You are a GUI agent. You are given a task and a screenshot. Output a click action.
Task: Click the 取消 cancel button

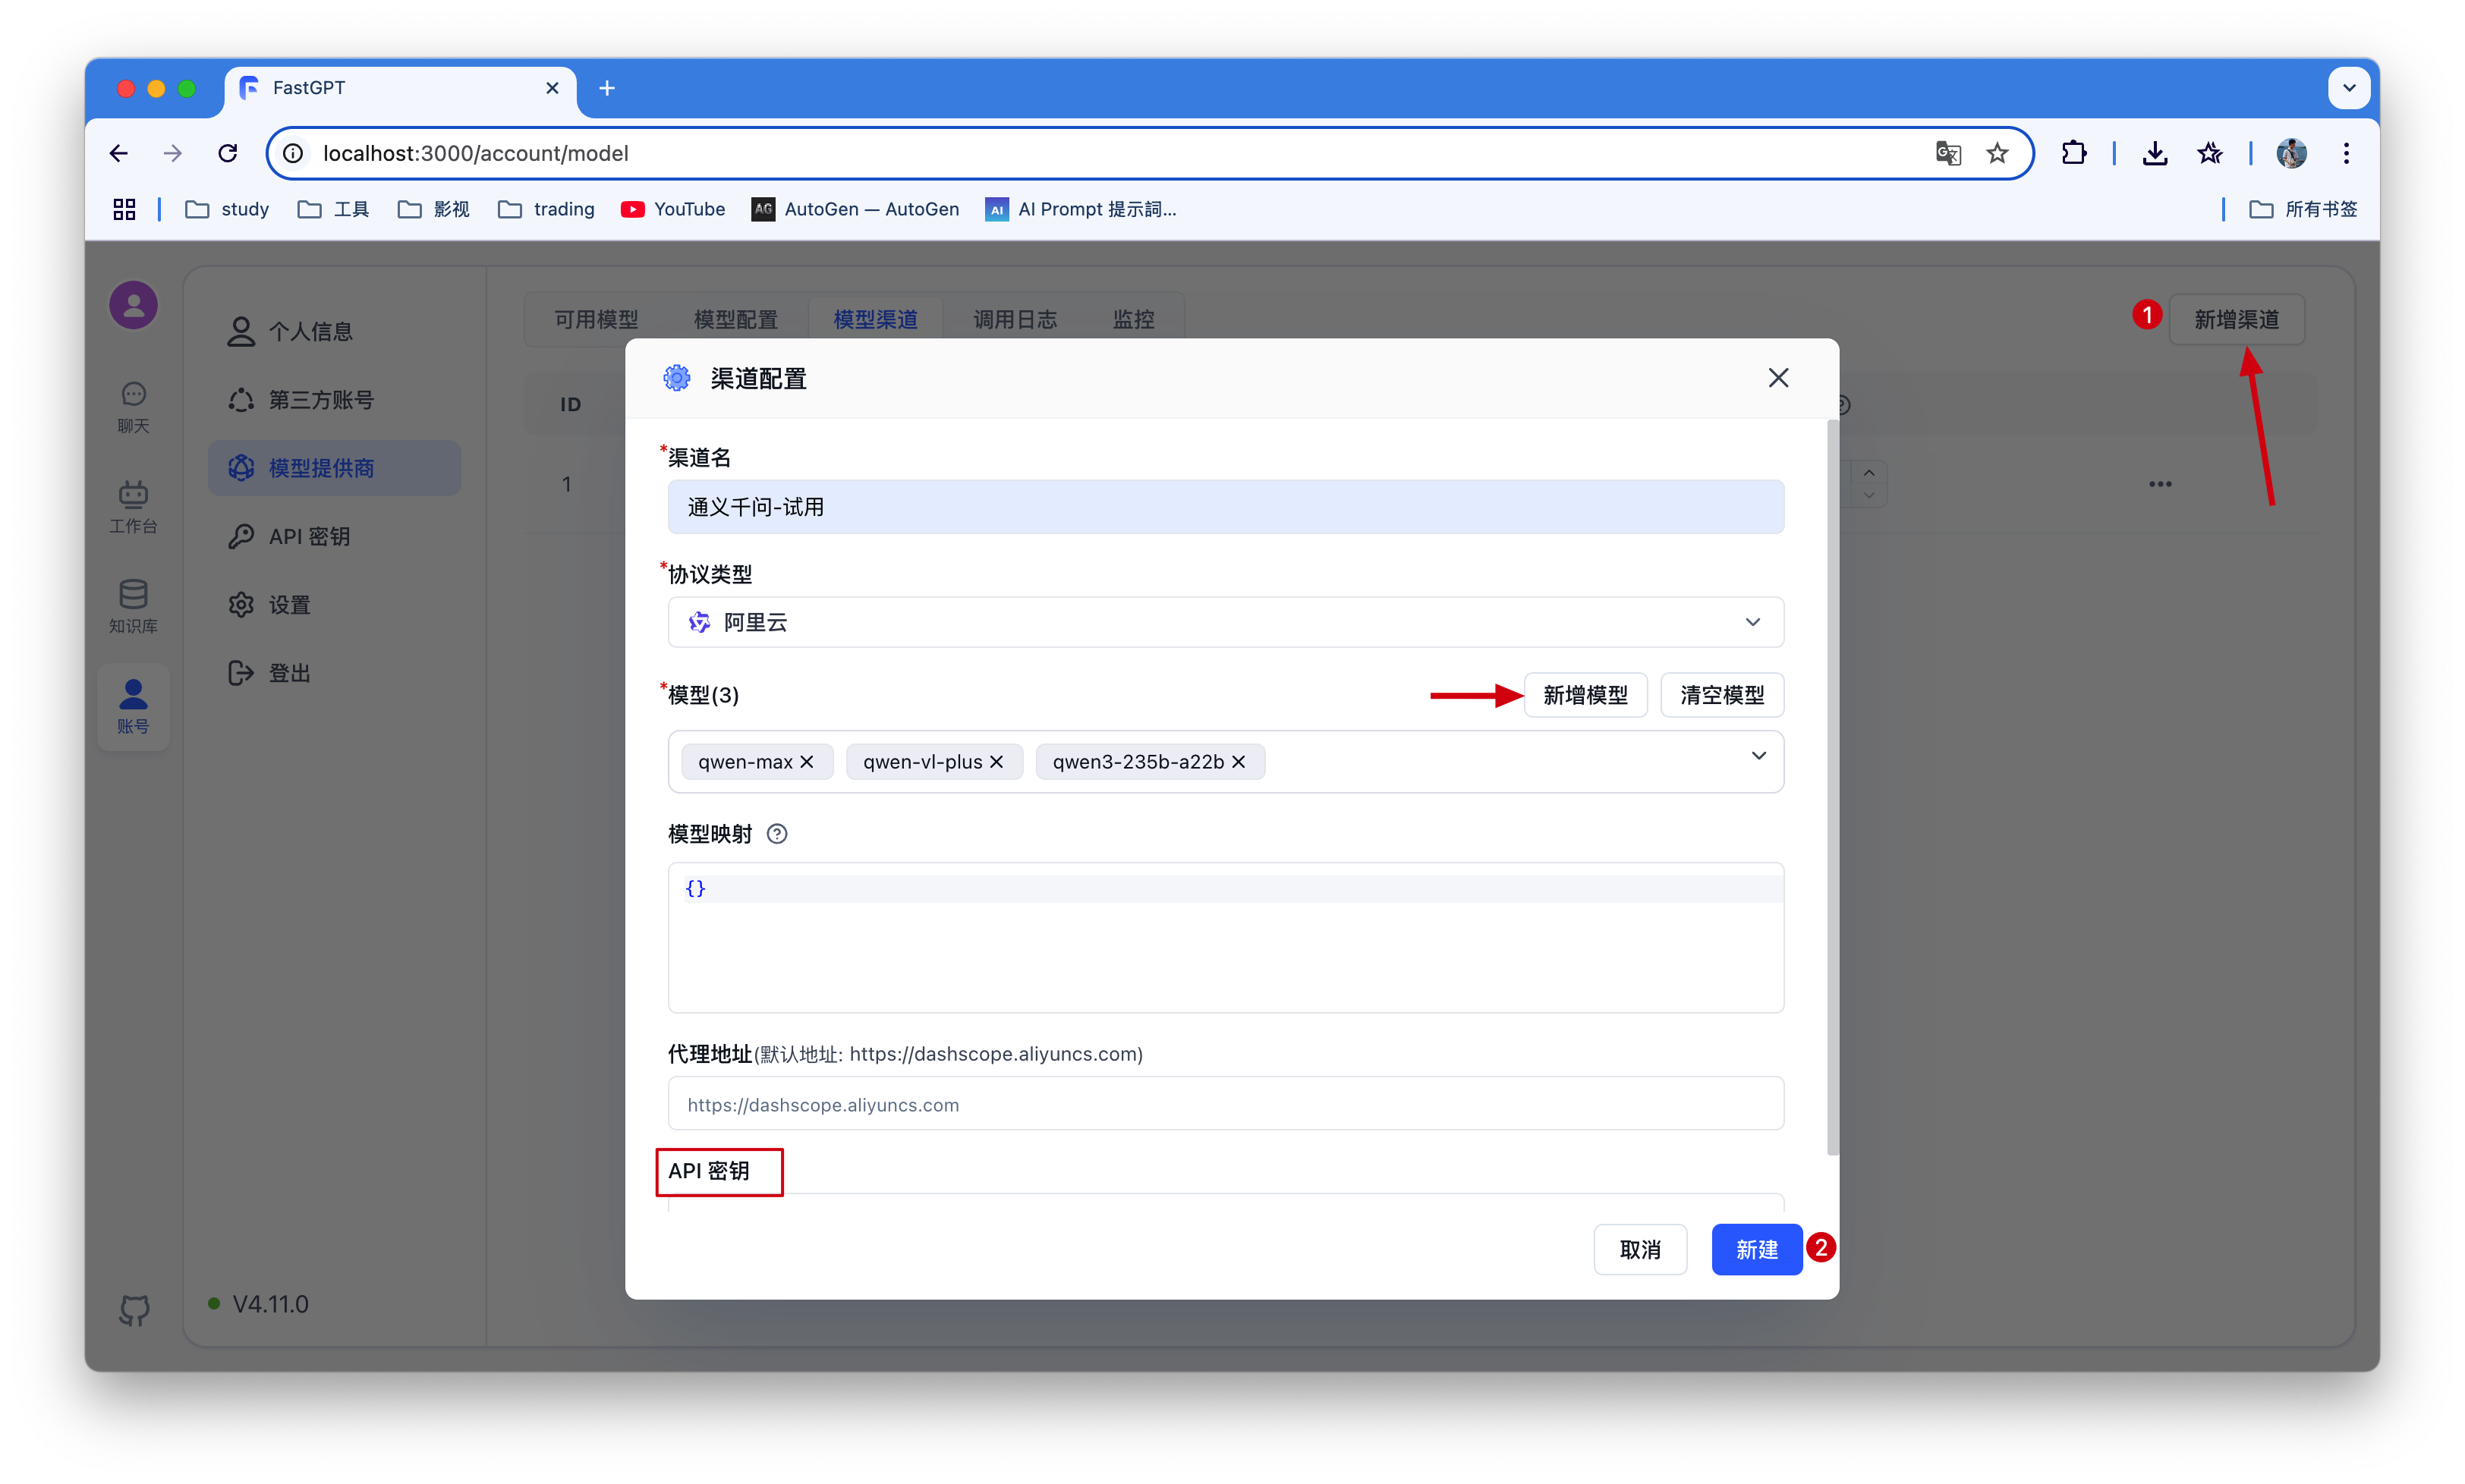click(1639, 1249)
